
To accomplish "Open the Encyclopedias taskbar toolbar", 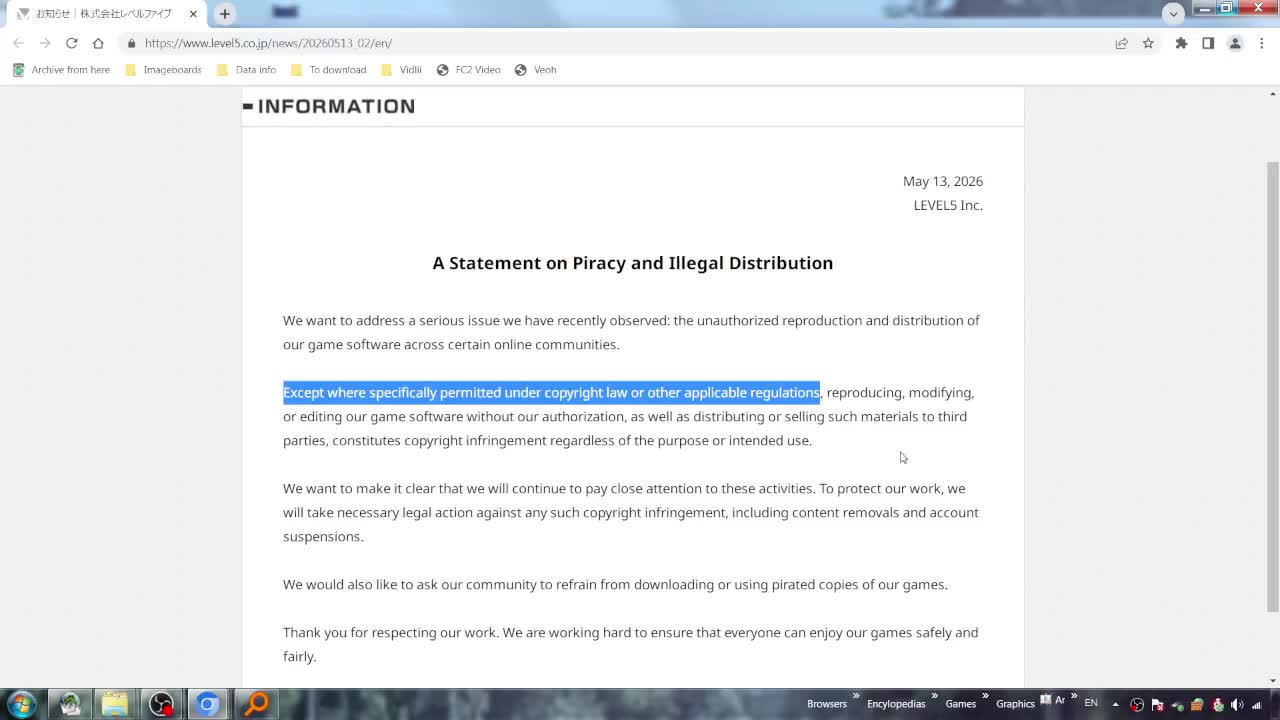I will click(896, 704).
